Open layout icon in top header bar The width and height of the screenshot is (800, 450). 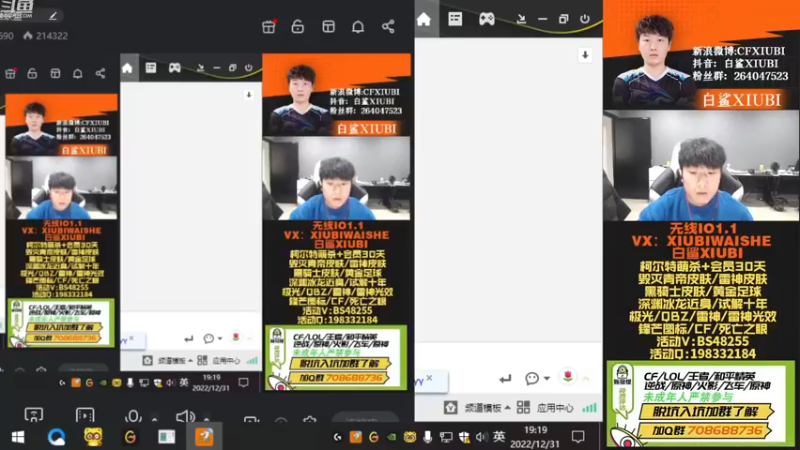[328, 27]
